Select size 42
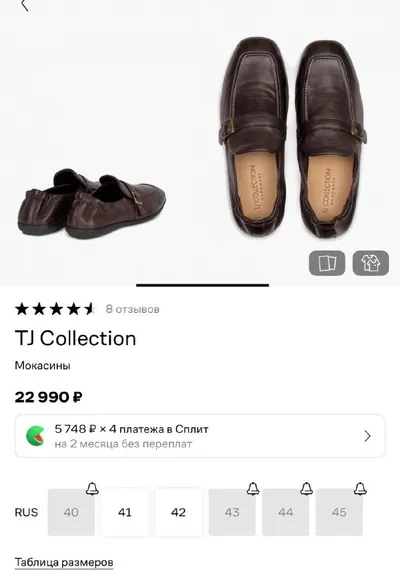The image size is (400, 586). tap(178, 512)
